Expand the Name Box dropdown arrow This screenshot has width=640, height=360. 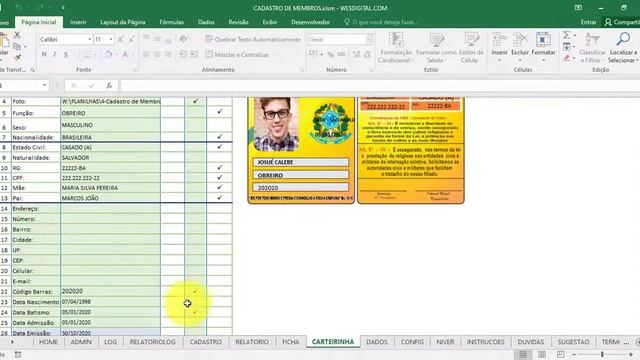click(44, 85)
